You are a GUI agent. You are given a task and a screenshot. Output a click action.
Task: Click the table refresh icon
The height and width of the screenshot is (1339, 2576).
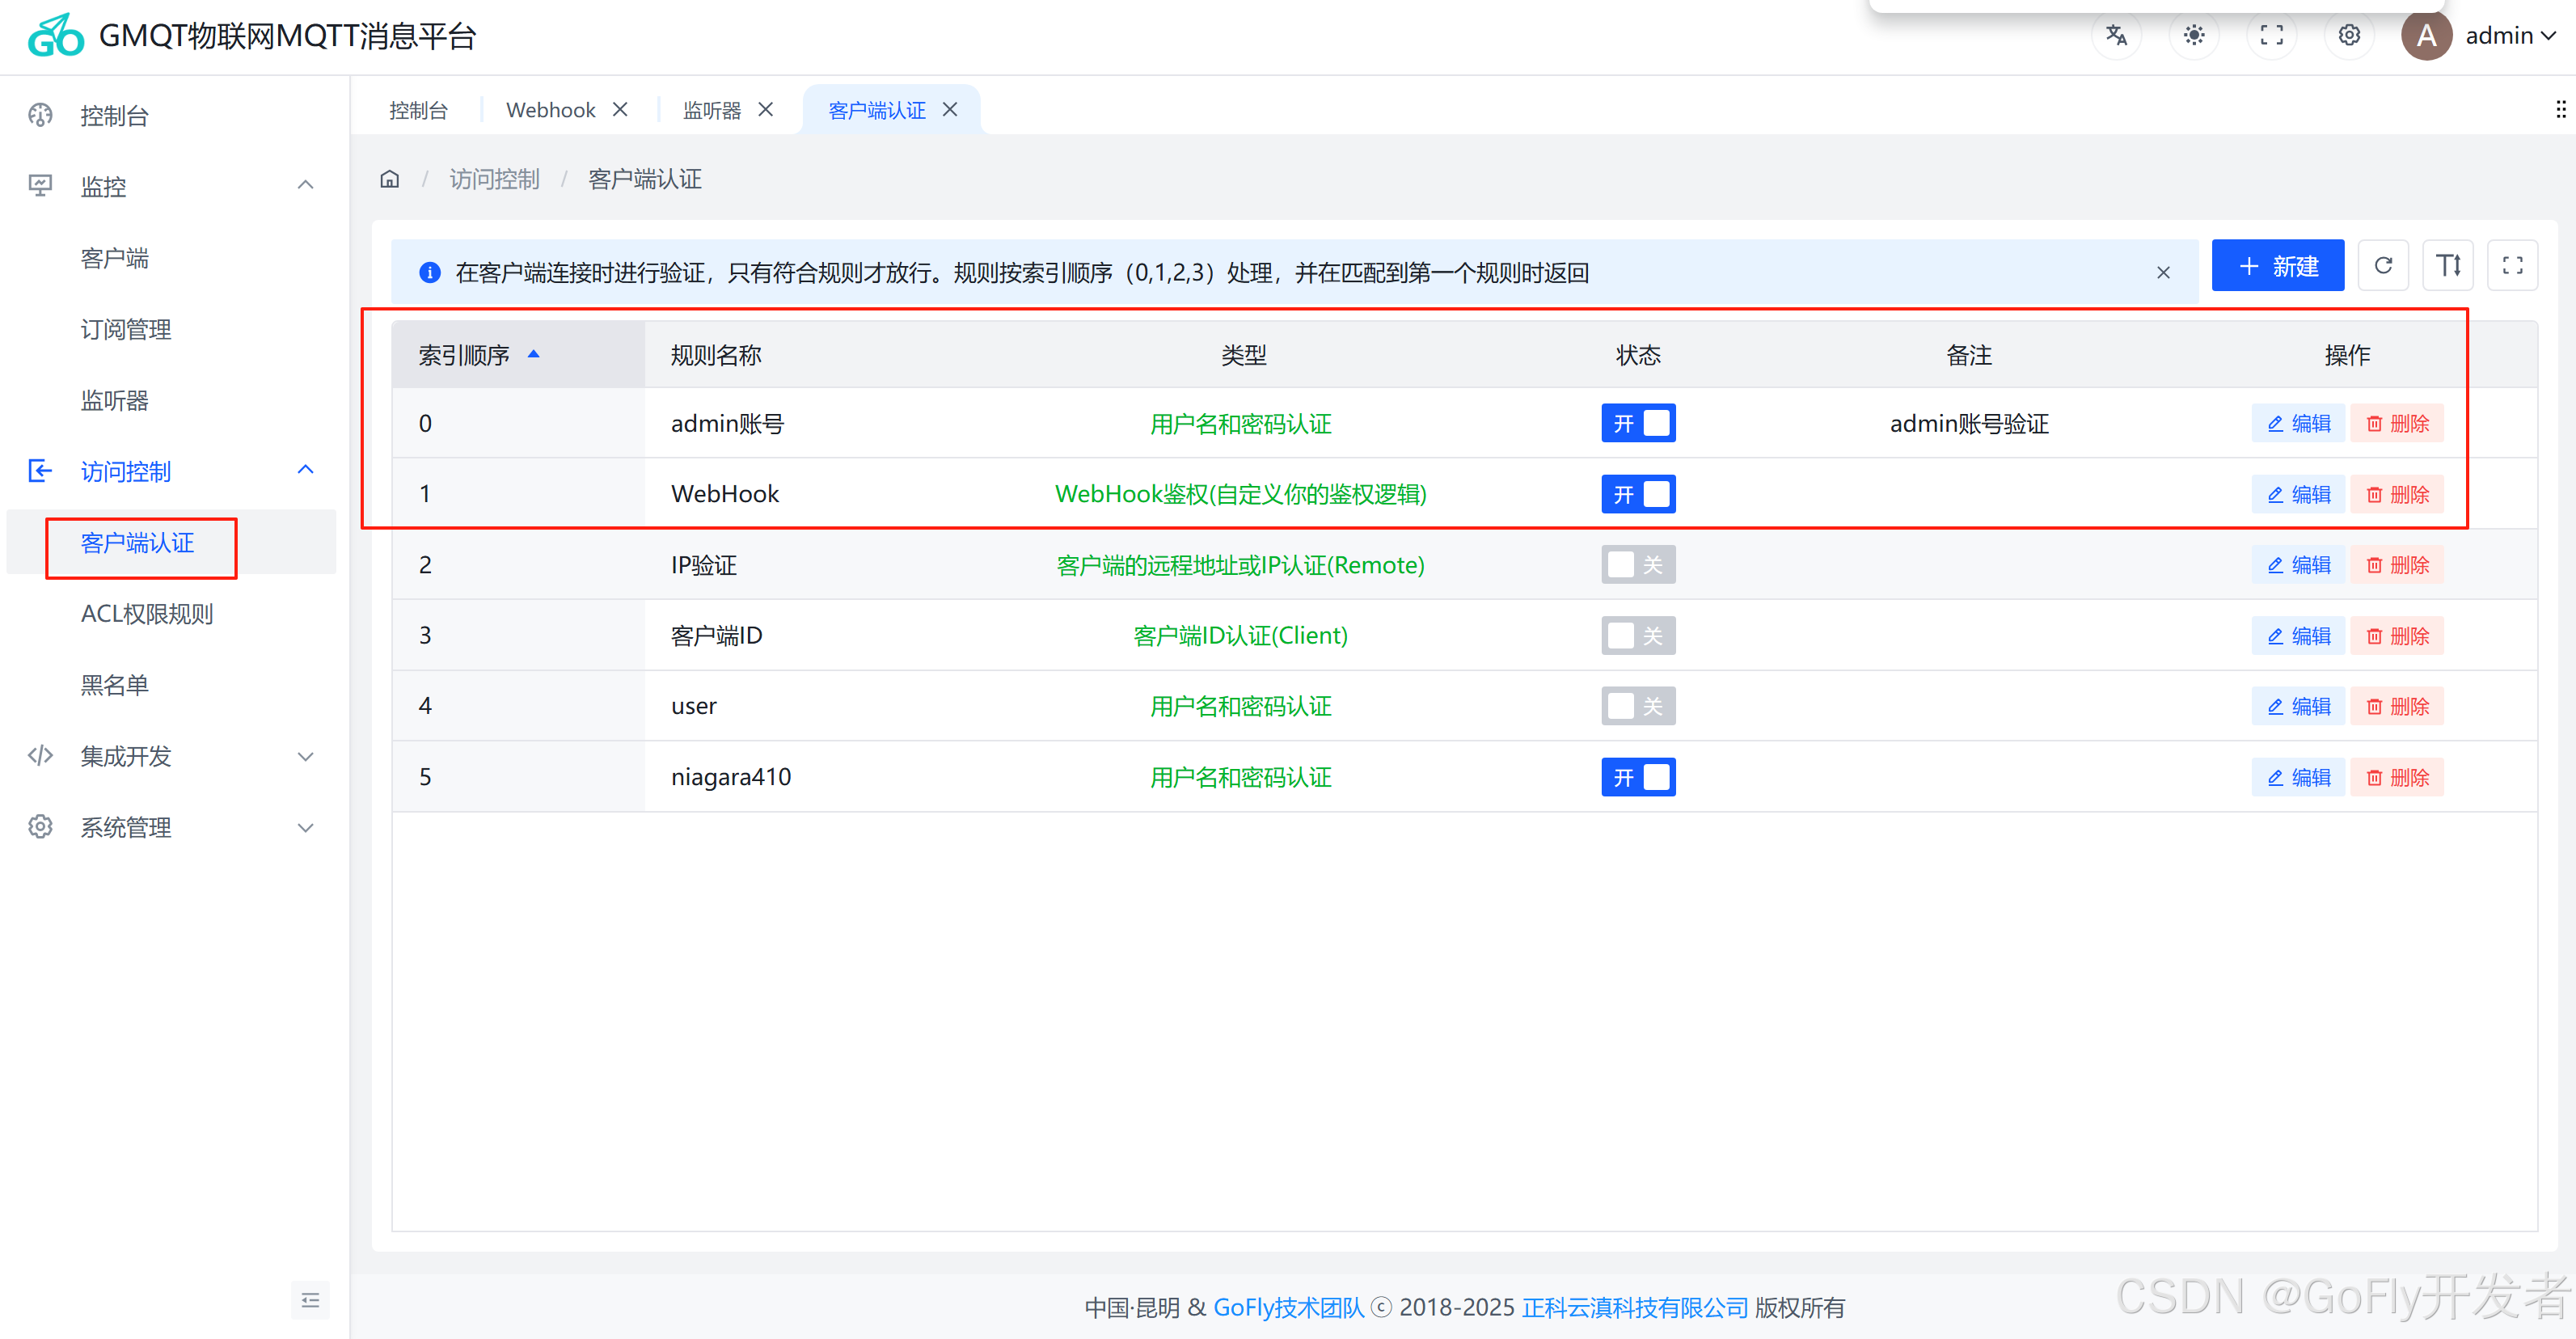point(2383,266)
